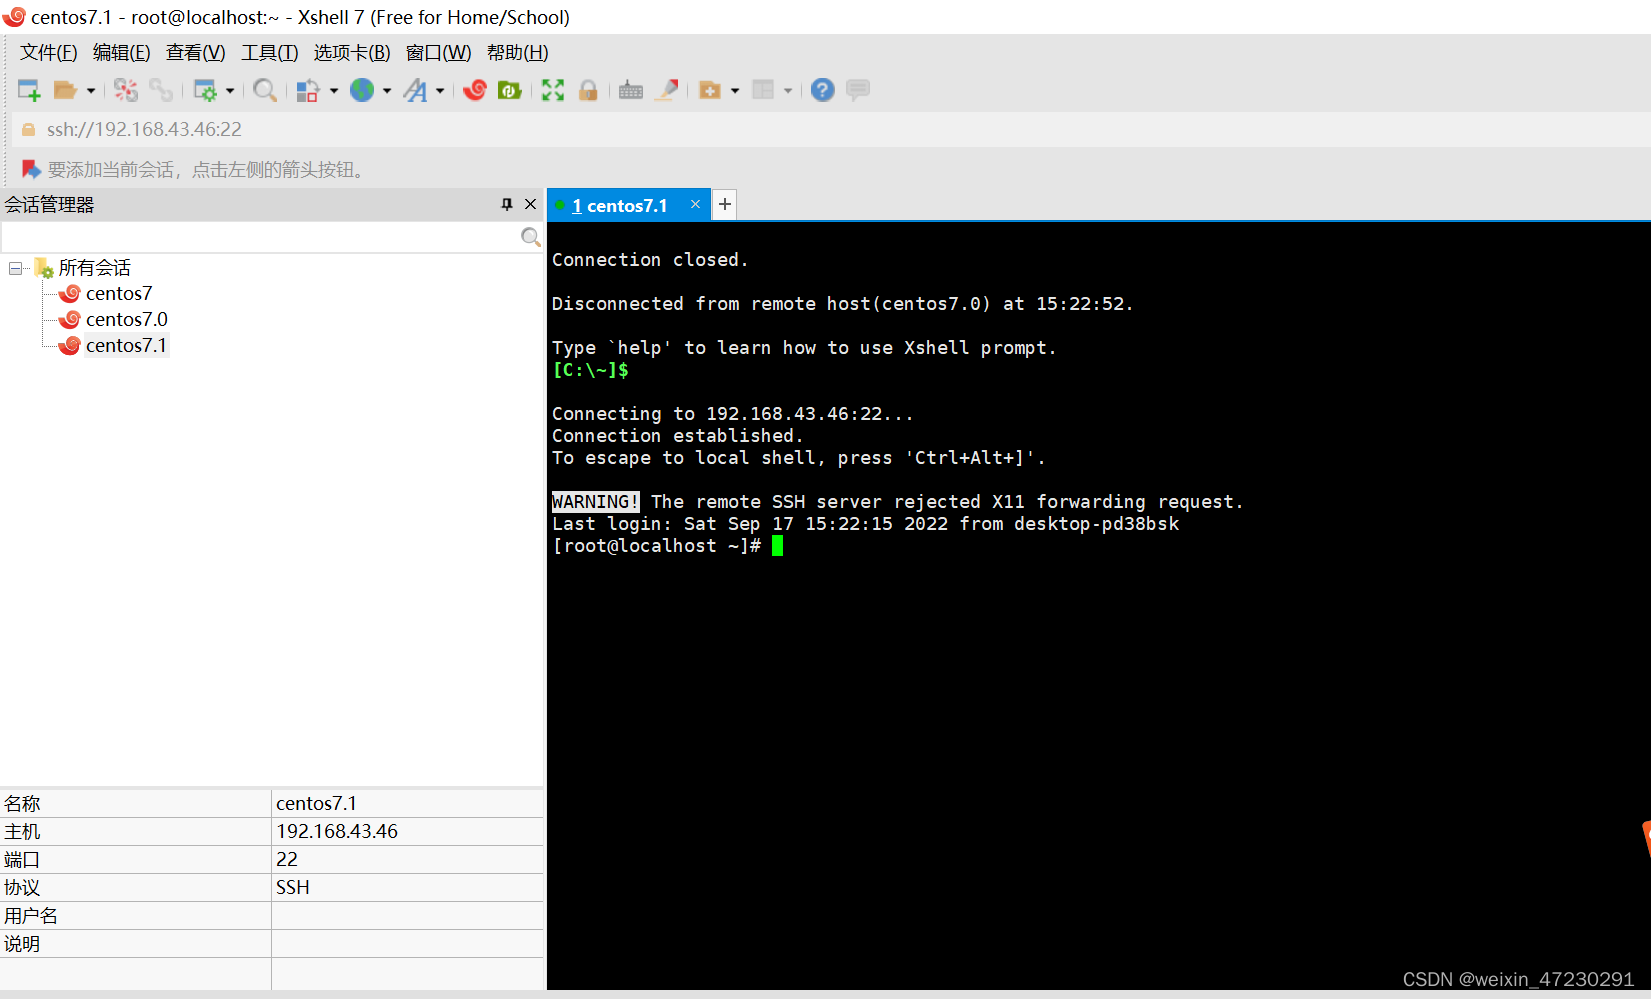
Task: Click the SSH protocol value
Action: (x=293, y=887)
